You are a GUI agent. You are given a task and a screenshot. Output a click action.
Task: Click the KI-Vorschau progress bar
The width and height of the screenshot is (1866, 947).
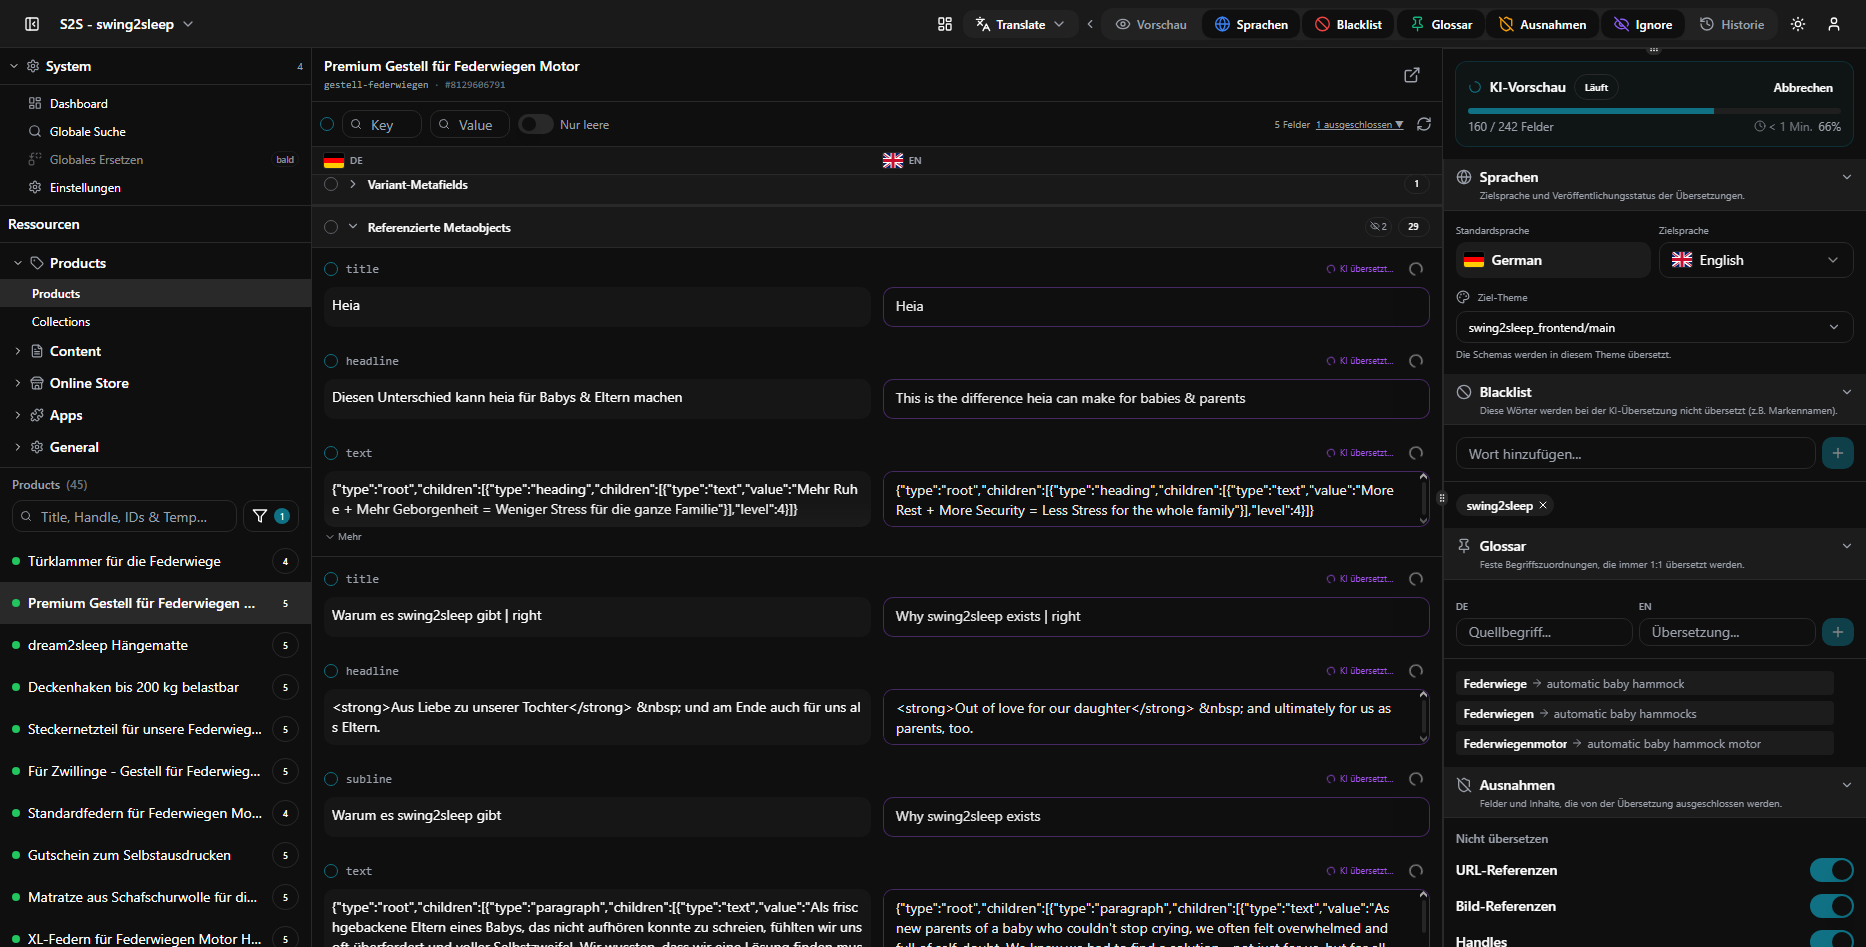pos(1654,111)
